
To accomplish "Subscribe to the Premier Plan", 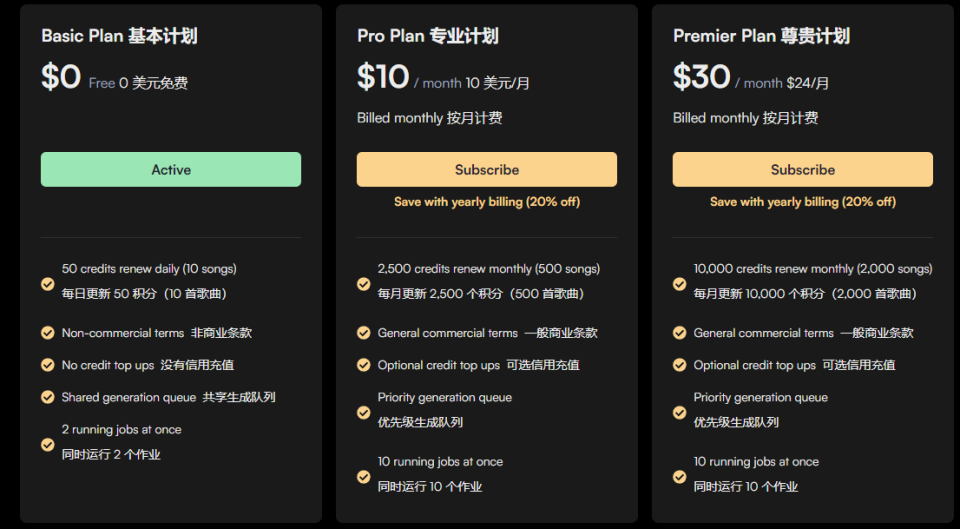I will tap(803, 170).
